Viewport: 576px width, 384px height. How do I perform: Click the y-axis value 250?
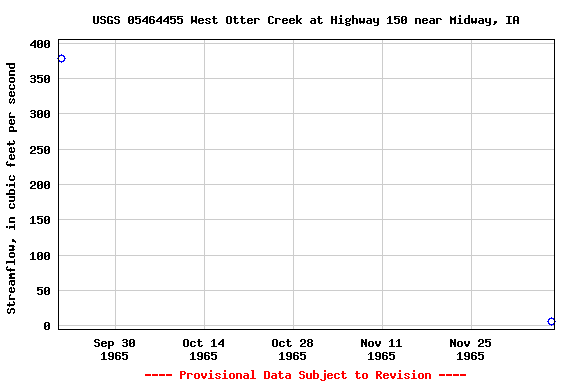pos(40,150)
